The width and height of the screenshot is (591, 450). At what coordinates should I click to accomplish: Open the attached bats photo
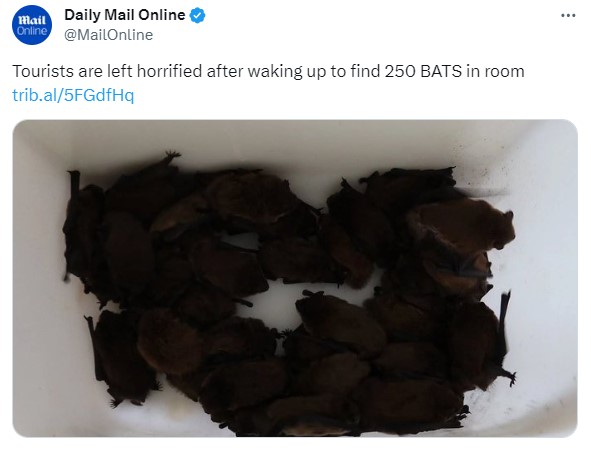(295, 278)
